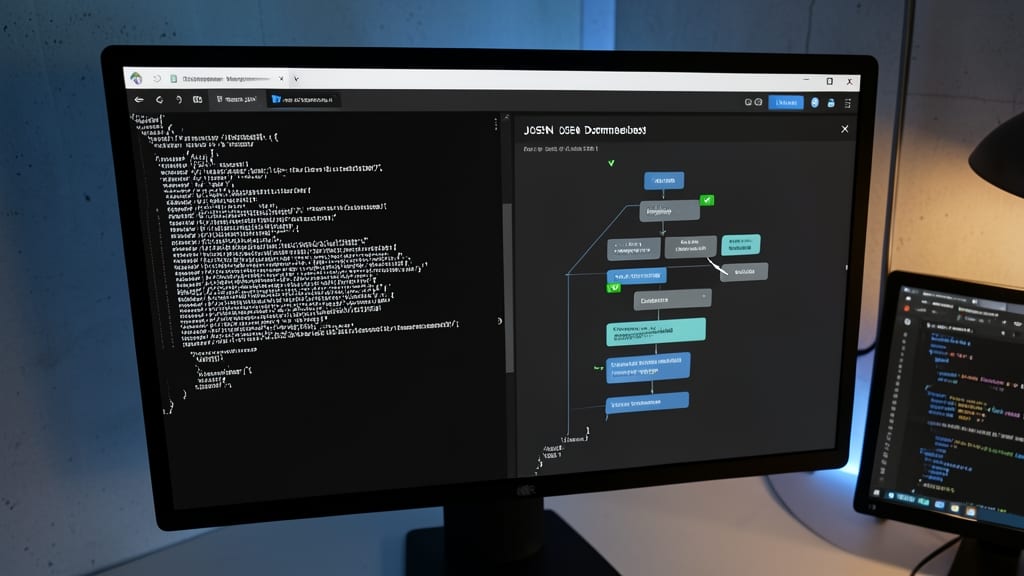Click the small icon at editor's top-right corner
This screenshot has width=1024, height=576.
tap(506, 118)
